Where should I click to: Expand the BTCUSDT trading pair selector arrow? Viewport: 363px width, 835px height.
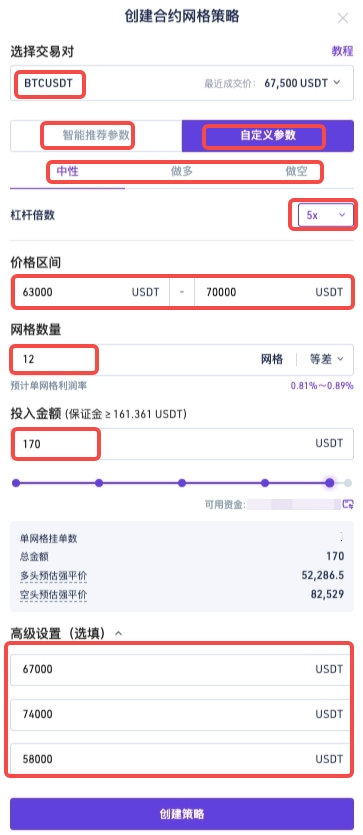[336, 83]
